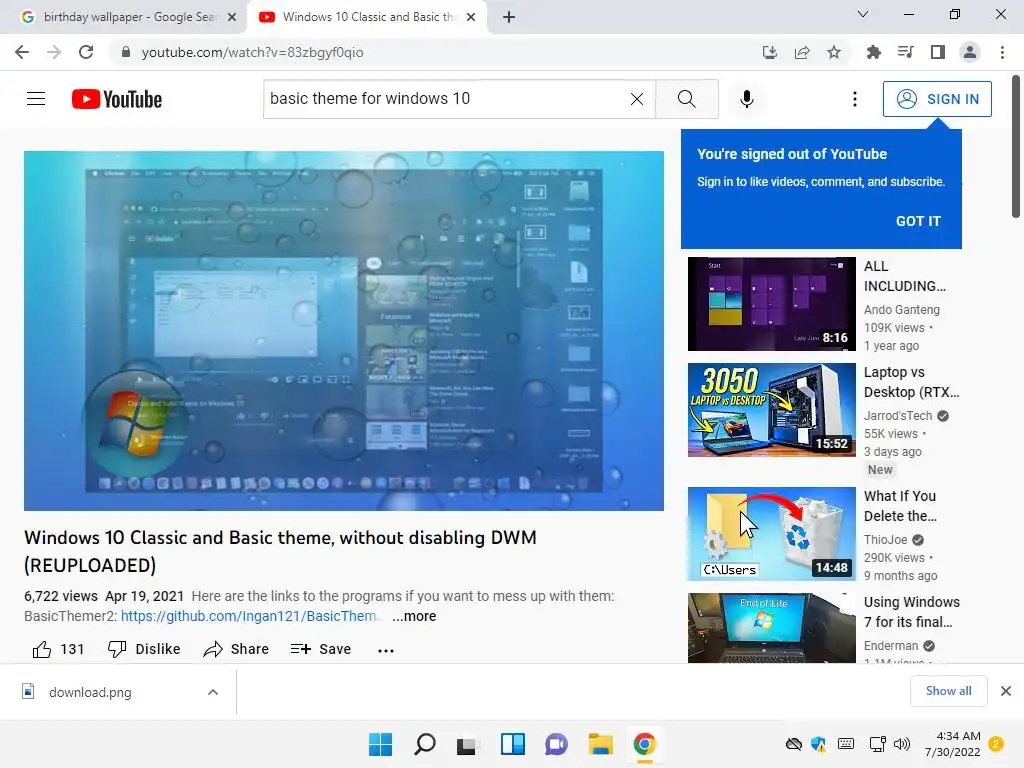Viewport: 1024px width, 768px height.
Task: Save the video to a playlist
Action: tap(321, 649)
